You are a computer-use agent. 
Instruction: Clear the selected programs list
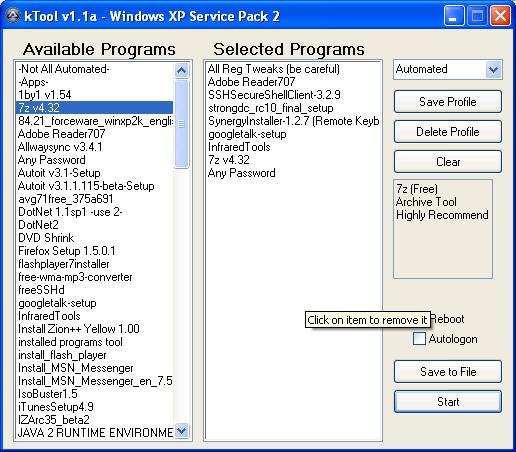[x=448, y=162]
